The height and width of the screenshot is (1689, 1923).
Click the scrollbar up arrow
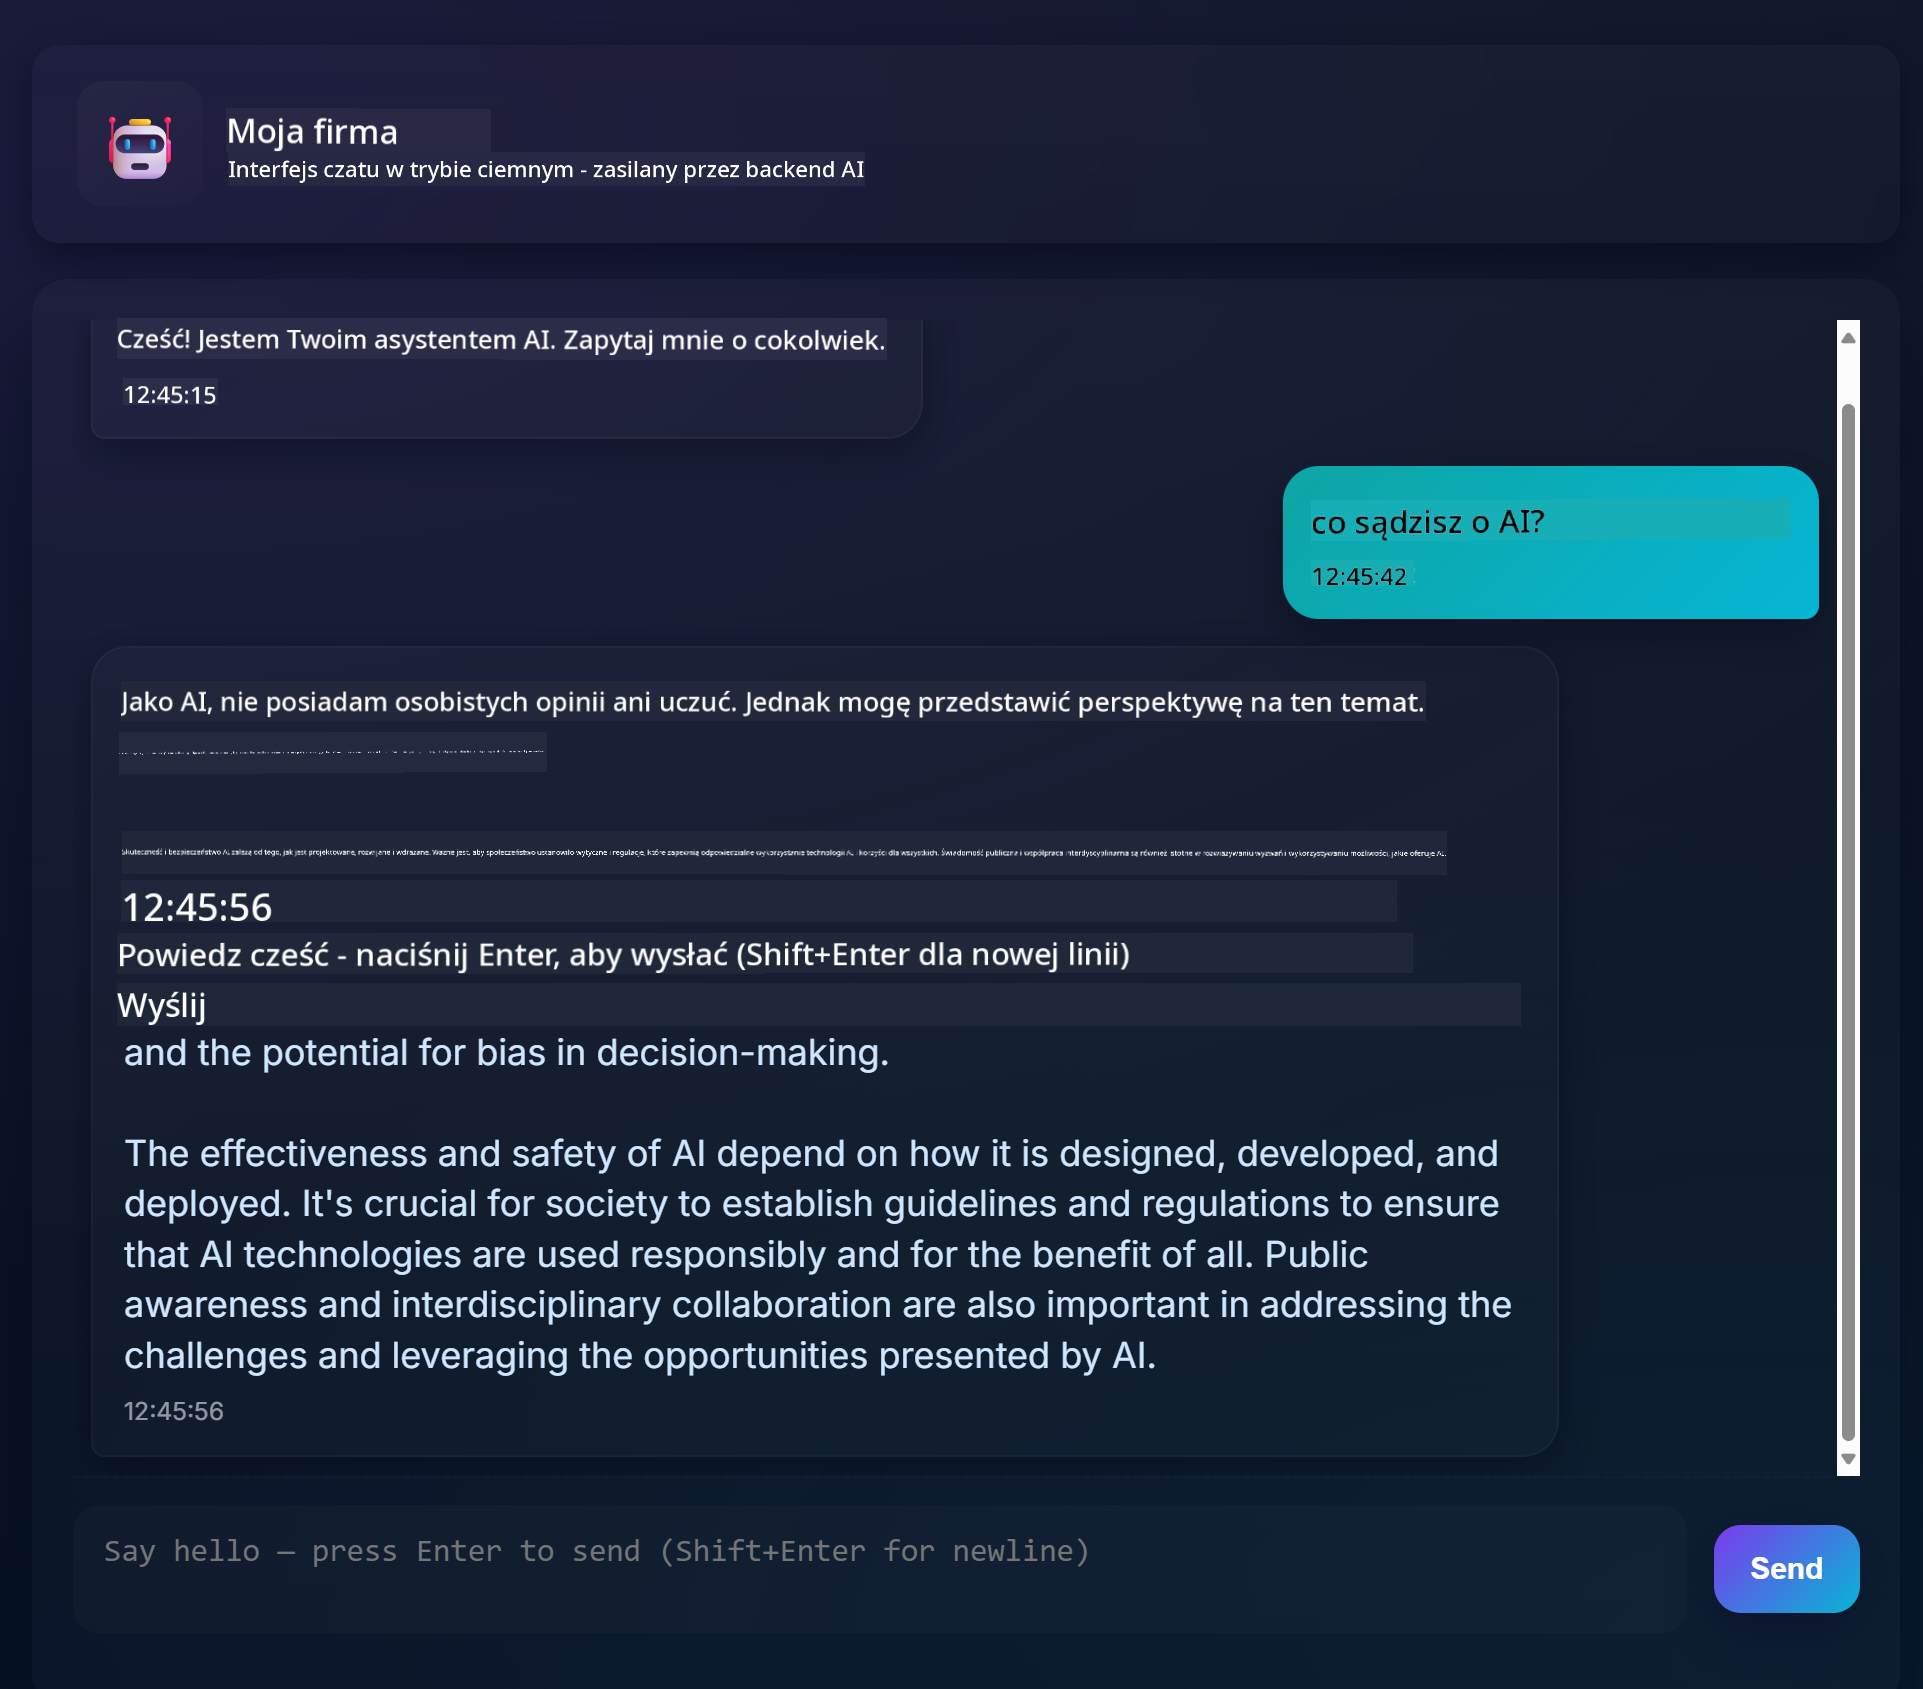[1848, 338]
